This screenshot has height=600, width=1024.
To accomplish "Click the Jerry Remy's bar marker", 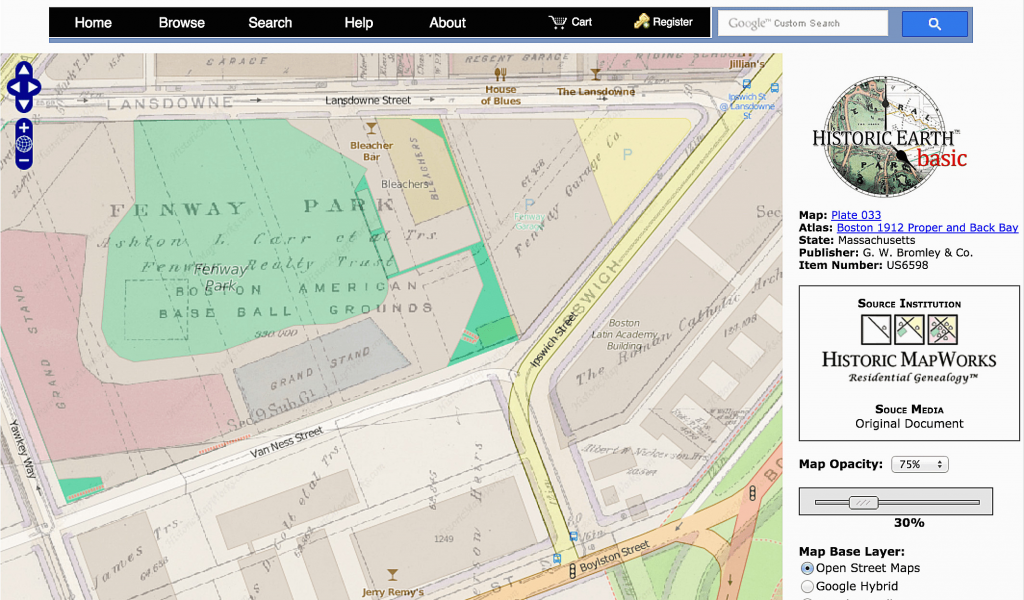I will coord(392,575).
